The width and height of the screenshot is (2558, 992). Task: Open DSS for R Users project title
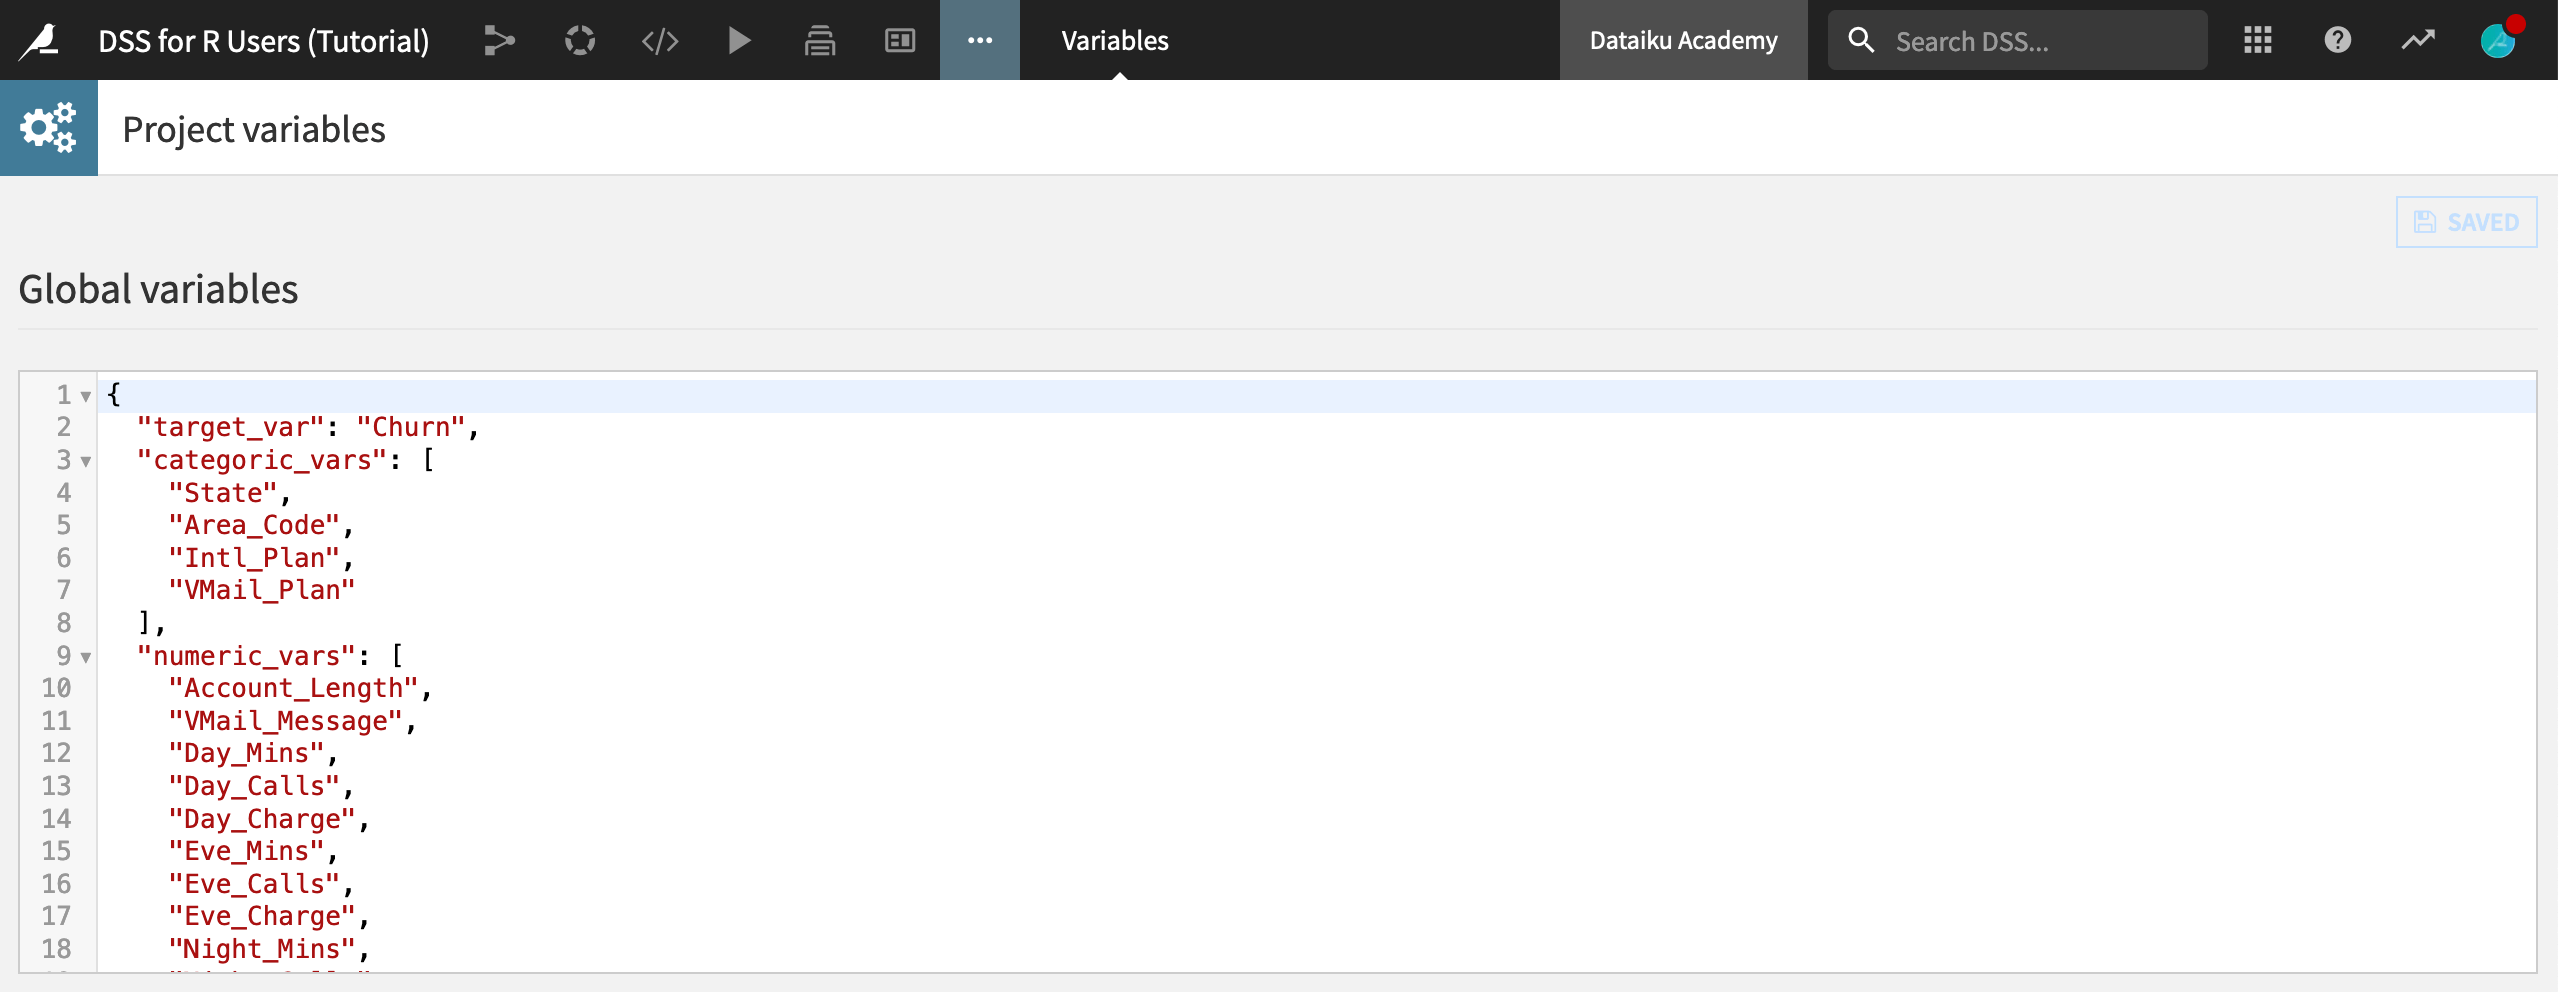click(264, 41)
